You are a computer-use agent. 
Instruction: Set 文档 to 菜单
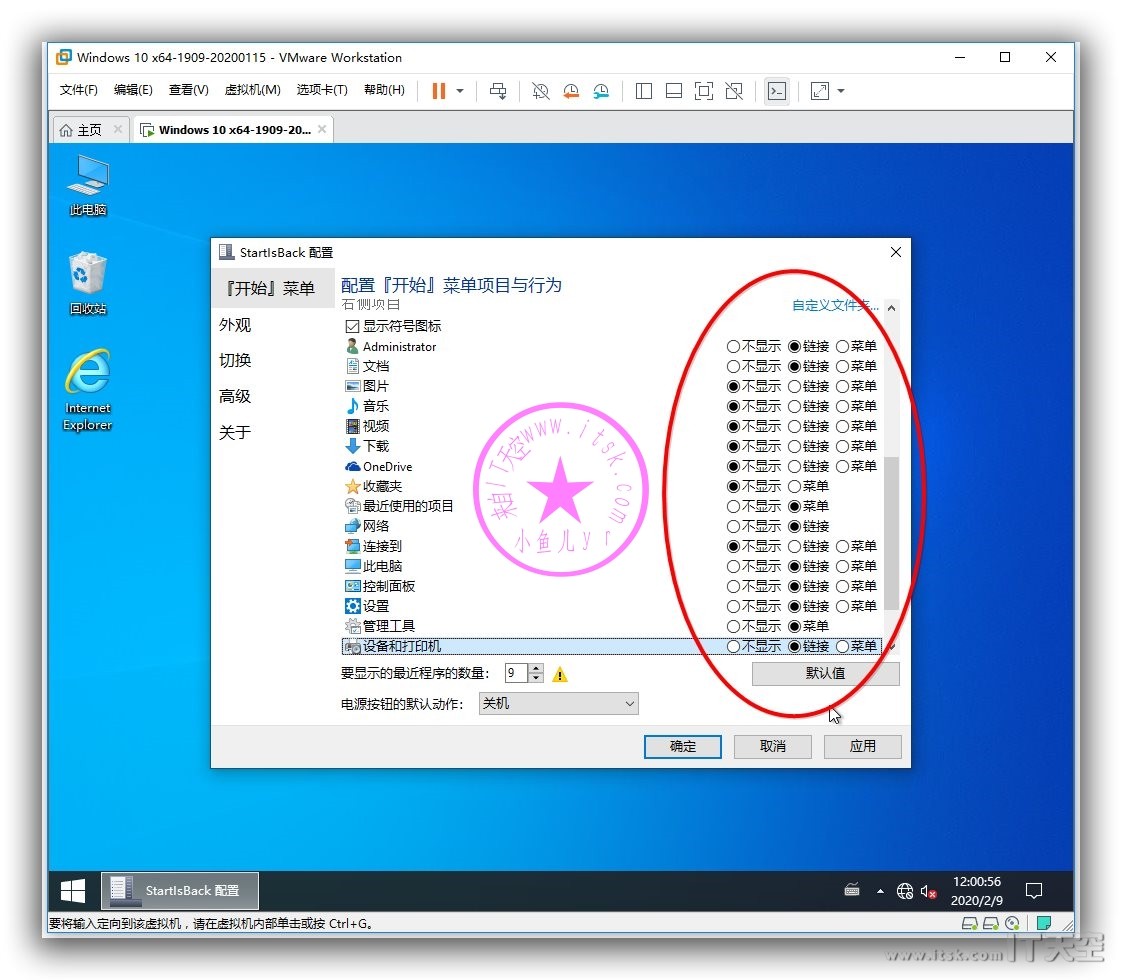pyautogui.click(x=842, y=366)
